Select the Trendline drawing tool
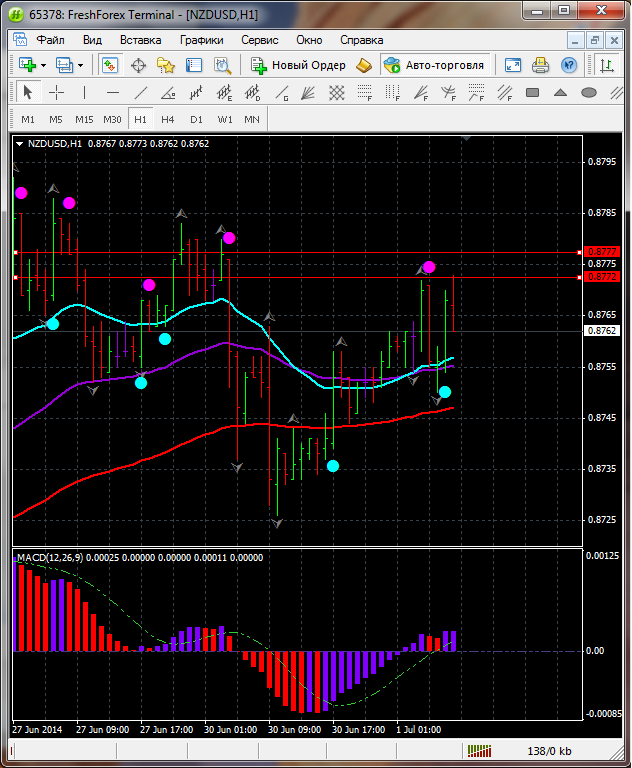The height and width of the screenshot is (768, 632). coord(141,93)
